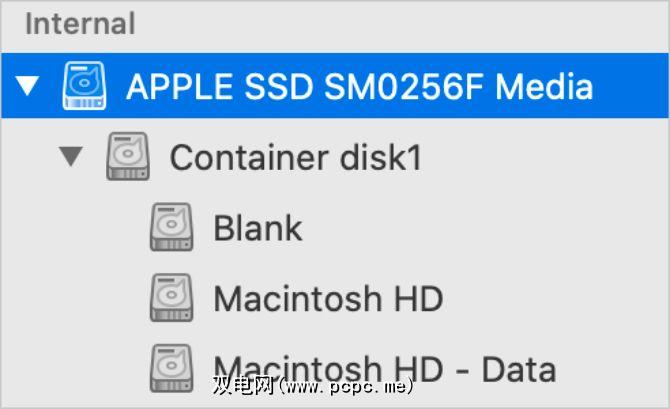Click highlighted area right of APPLE SSD label
Image resolution: width=670 pixels, height=409 pixels.
(630, 87)
